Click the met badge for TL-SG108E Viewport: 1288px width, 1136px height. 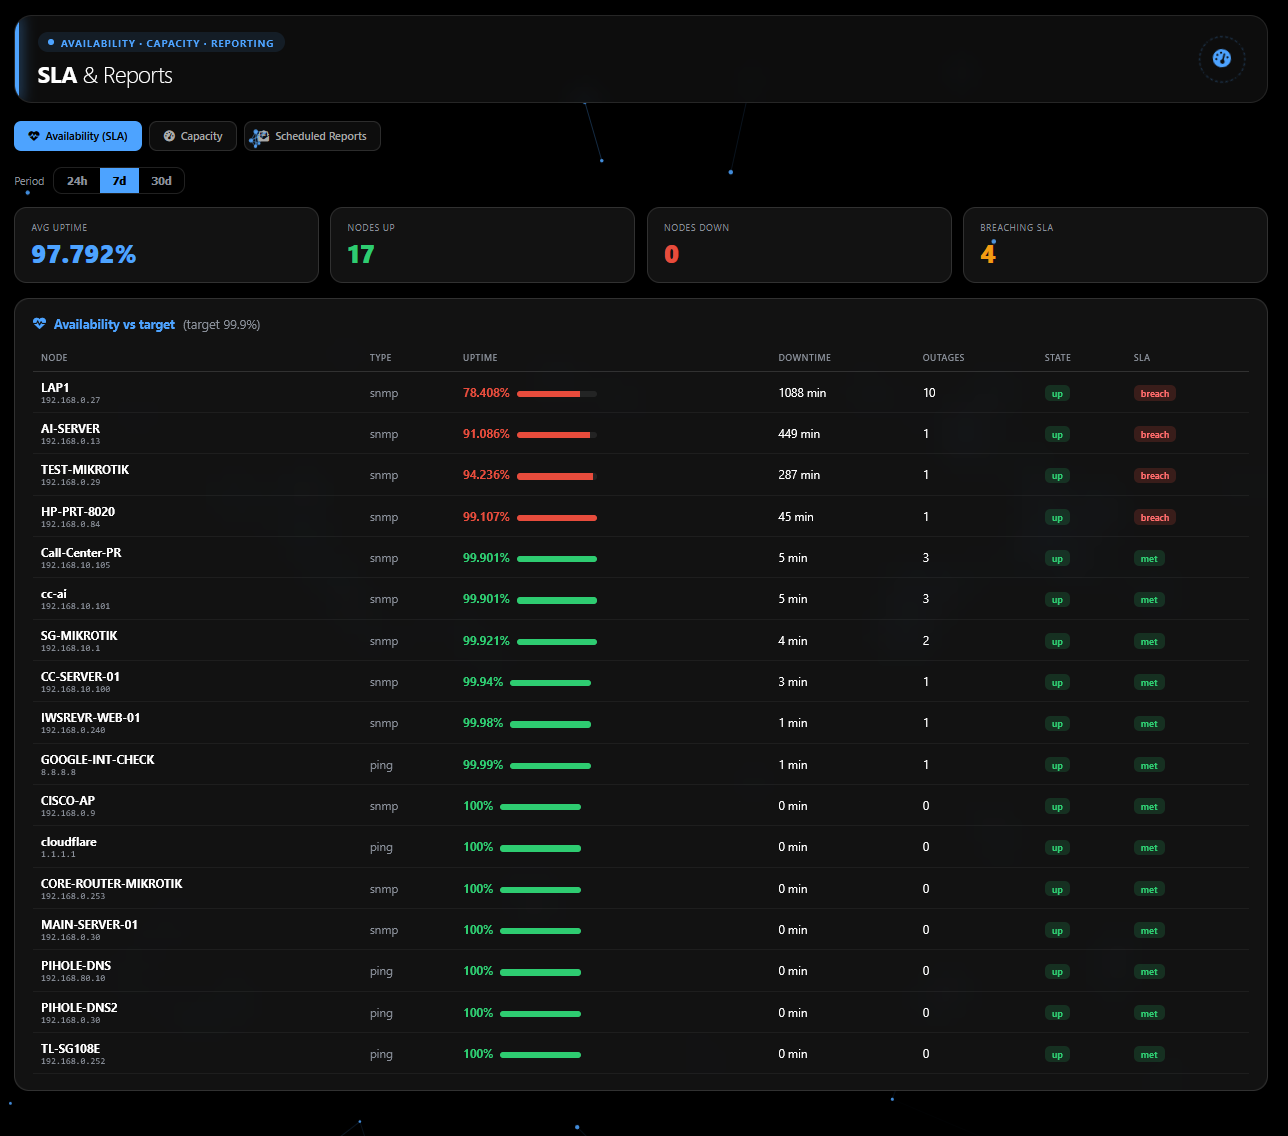click(x=1149, y=1055)
